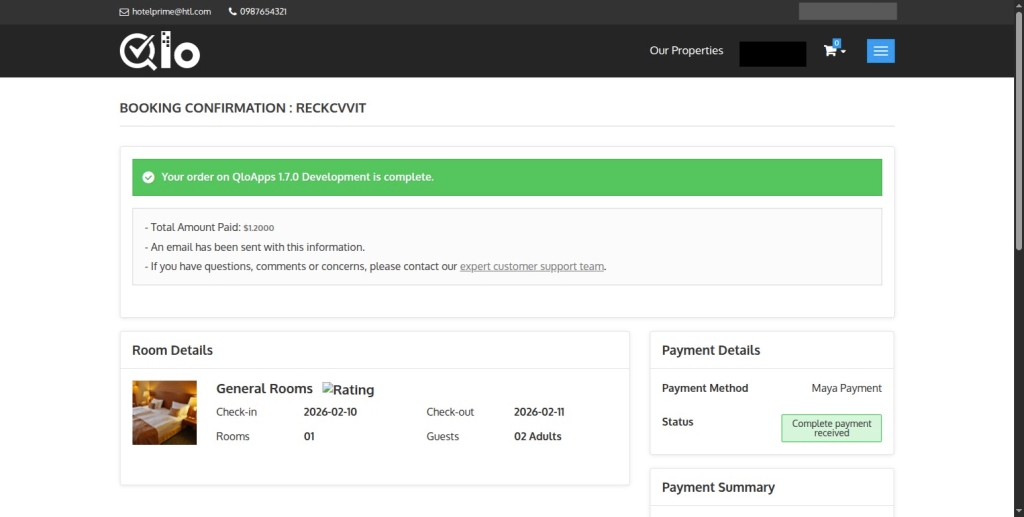The width and height of the screenshot is (1024, 517).
Task: Click the broken Rating image next to General Rooms
Action: [x=348, y=390]
